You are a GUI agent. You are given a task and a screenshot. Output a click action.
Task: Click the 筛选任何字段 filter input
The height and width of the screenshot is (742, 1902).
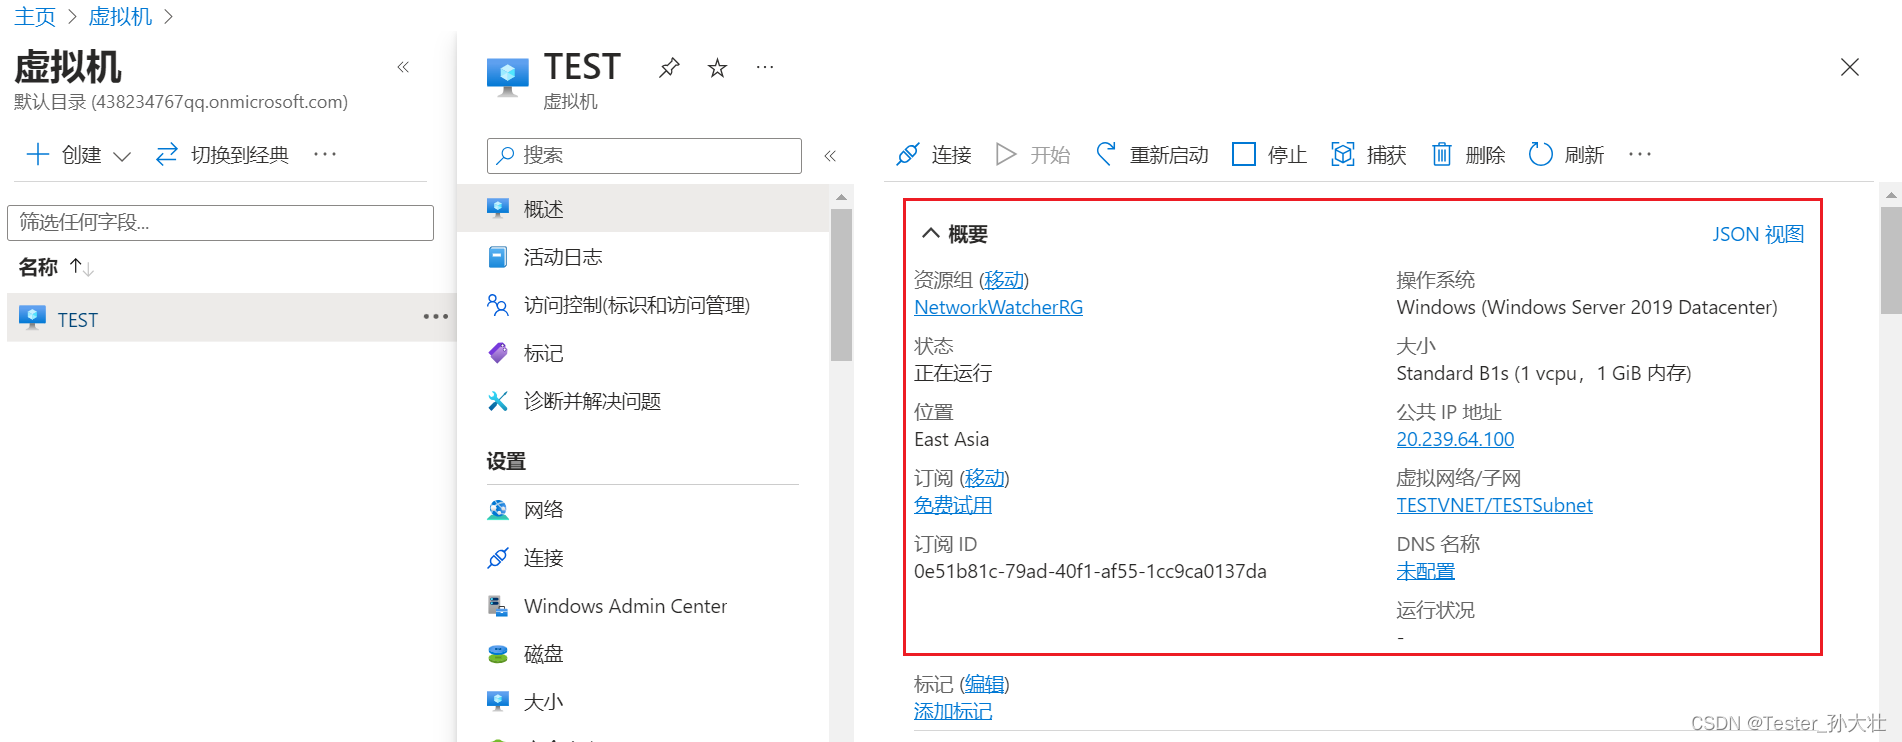[x=220, y=222]
